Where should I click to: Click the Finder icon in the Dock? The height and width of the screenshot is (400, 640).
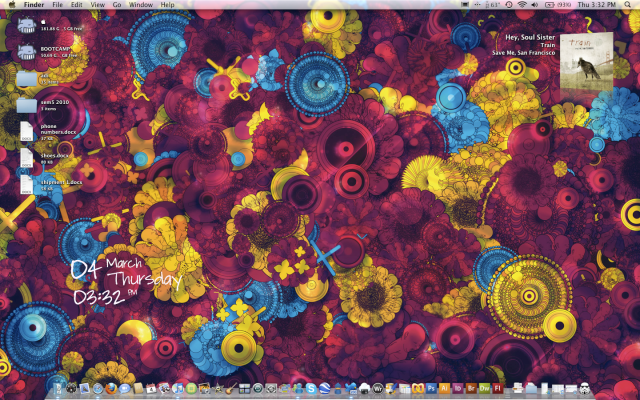59,388
